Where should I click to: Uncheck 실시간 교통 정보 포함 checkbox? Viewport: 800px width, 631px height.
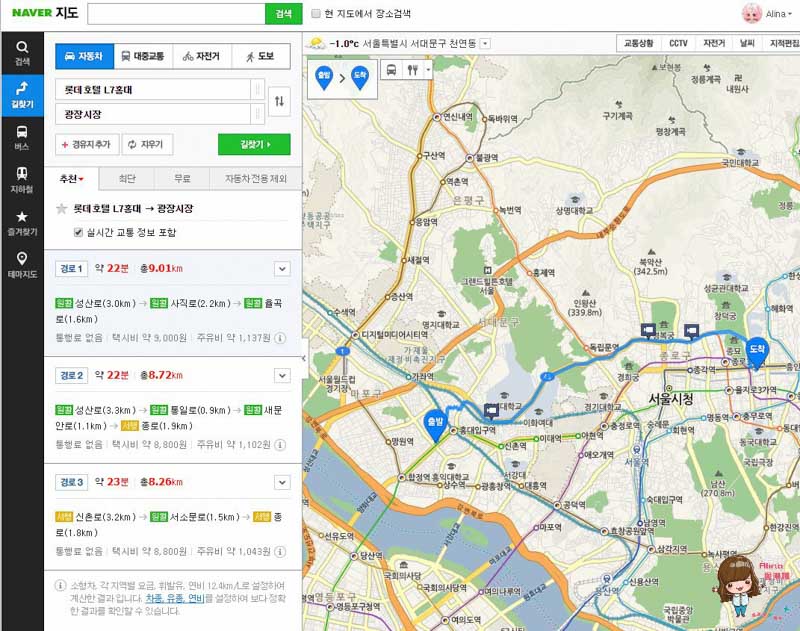click(78, 233)
